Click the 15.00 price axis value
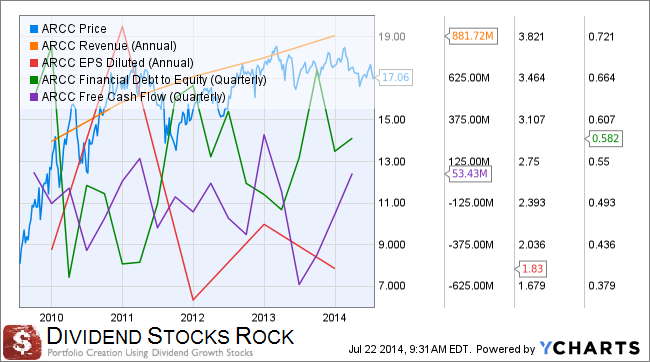Screen dimensions: 650x362 (x=392, y=120)
